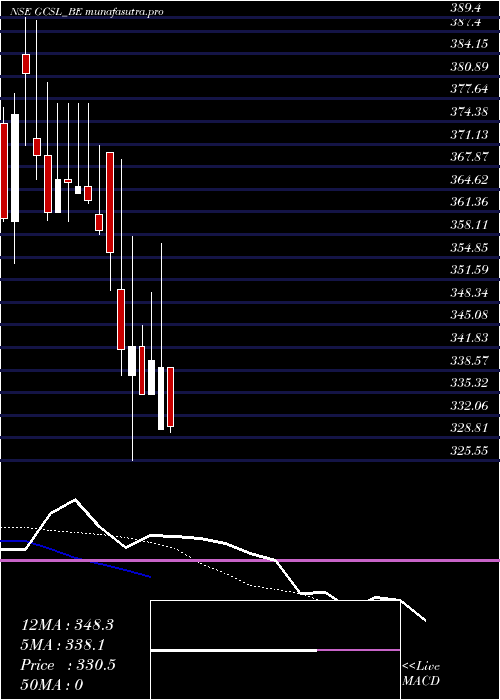500x700 pixels.
Task: Click the 354.85 price axis label
Action: pos(468,247)
